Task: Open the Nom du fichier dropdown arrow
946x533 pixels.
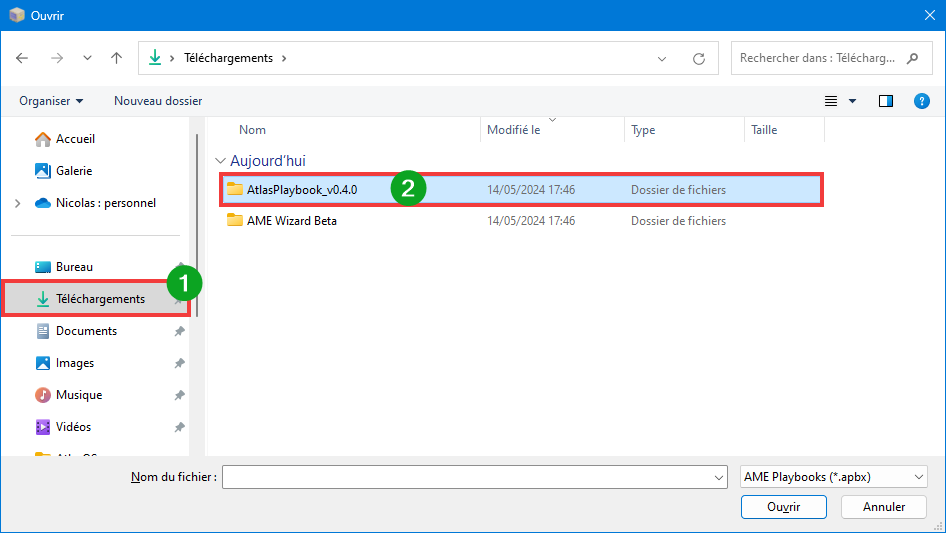Action: tap(719, 477)
